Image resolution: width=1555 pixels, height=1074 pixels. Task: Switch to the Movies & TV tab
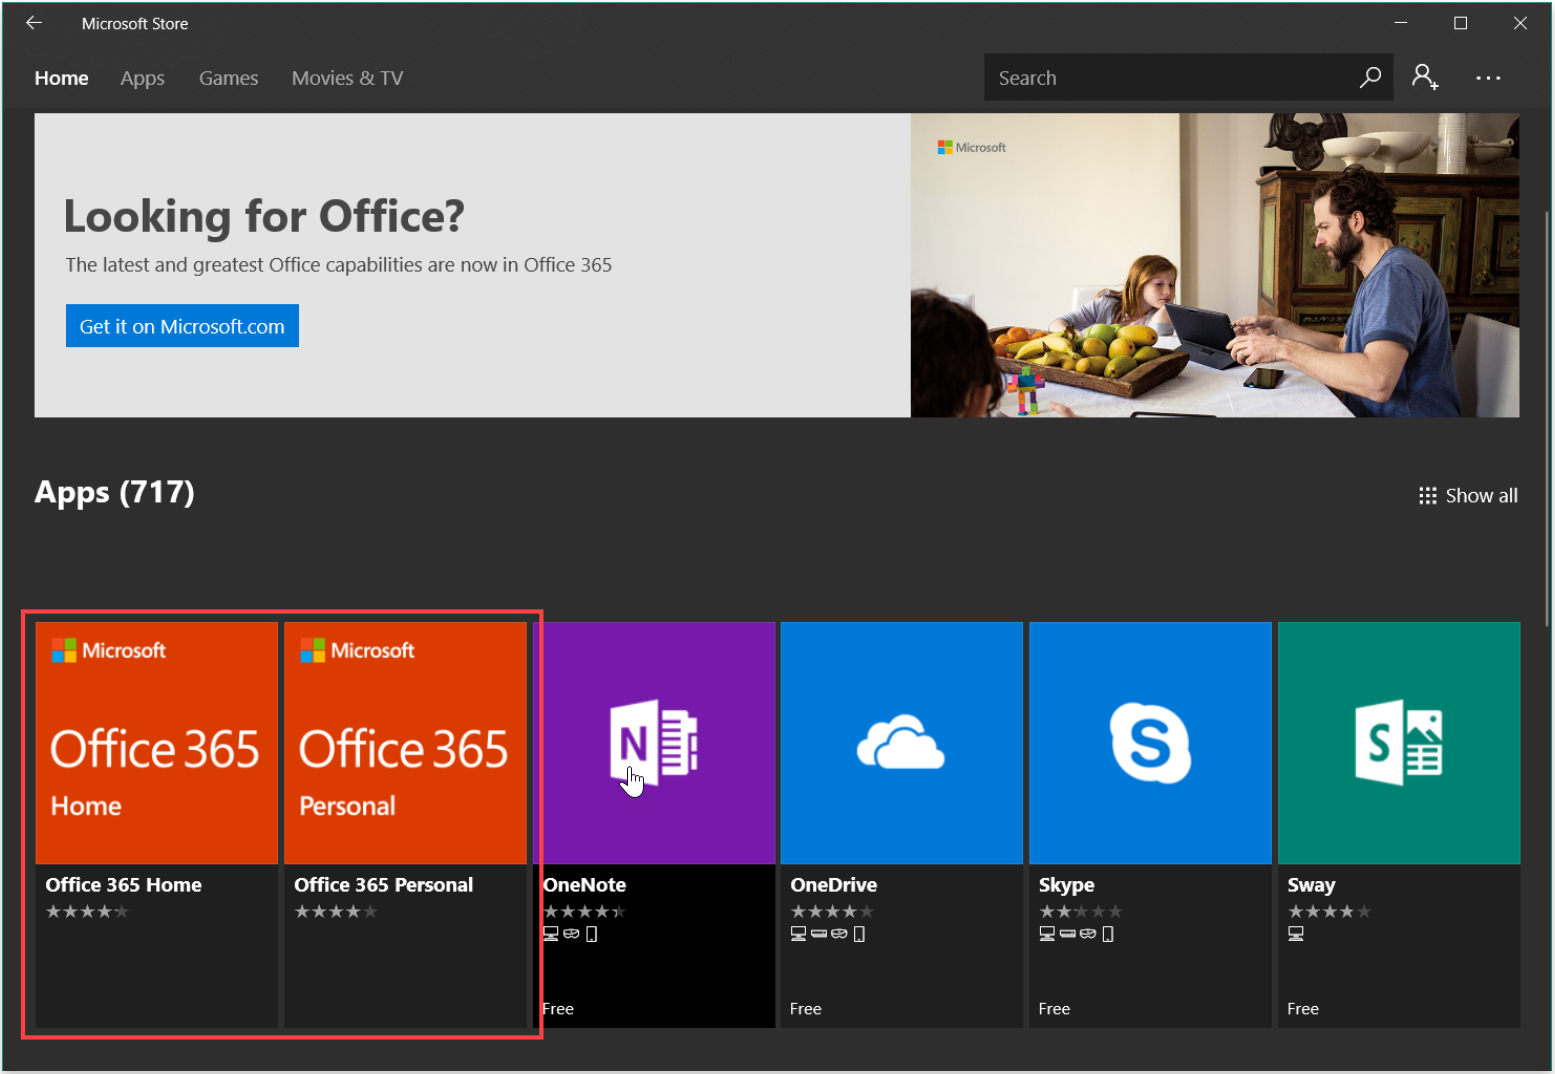click(x=347, y=78)
